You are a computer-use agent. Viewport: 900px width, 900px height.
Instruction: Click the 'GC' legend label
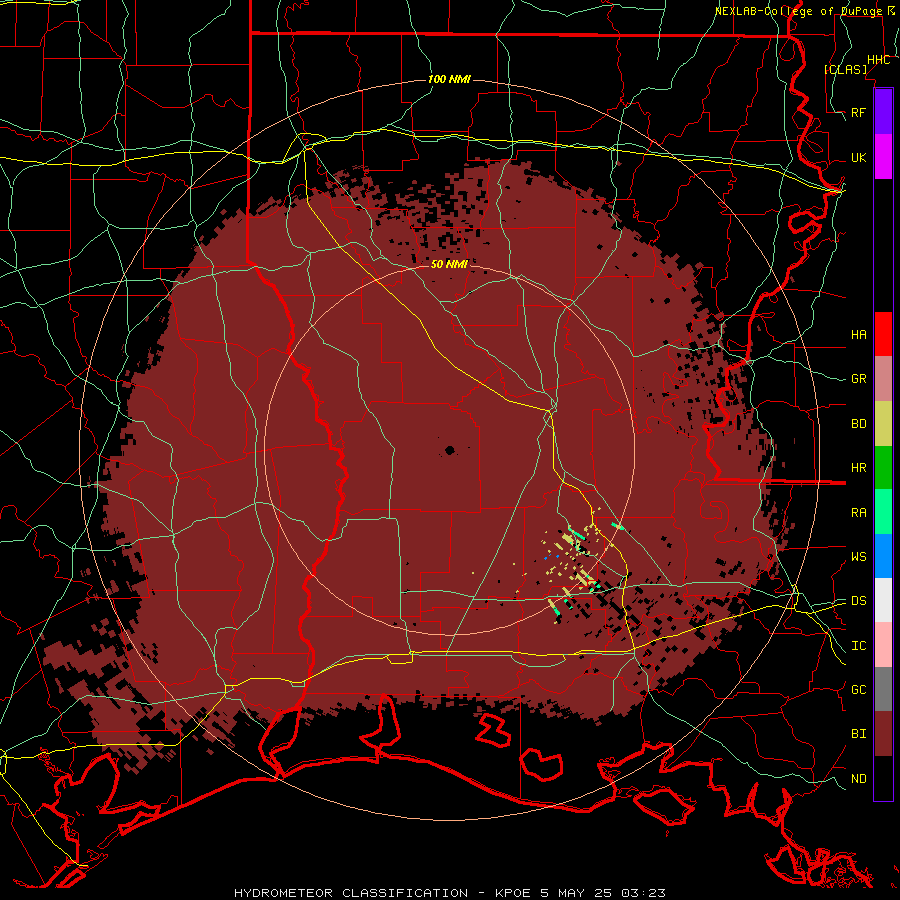click(858, 690)
